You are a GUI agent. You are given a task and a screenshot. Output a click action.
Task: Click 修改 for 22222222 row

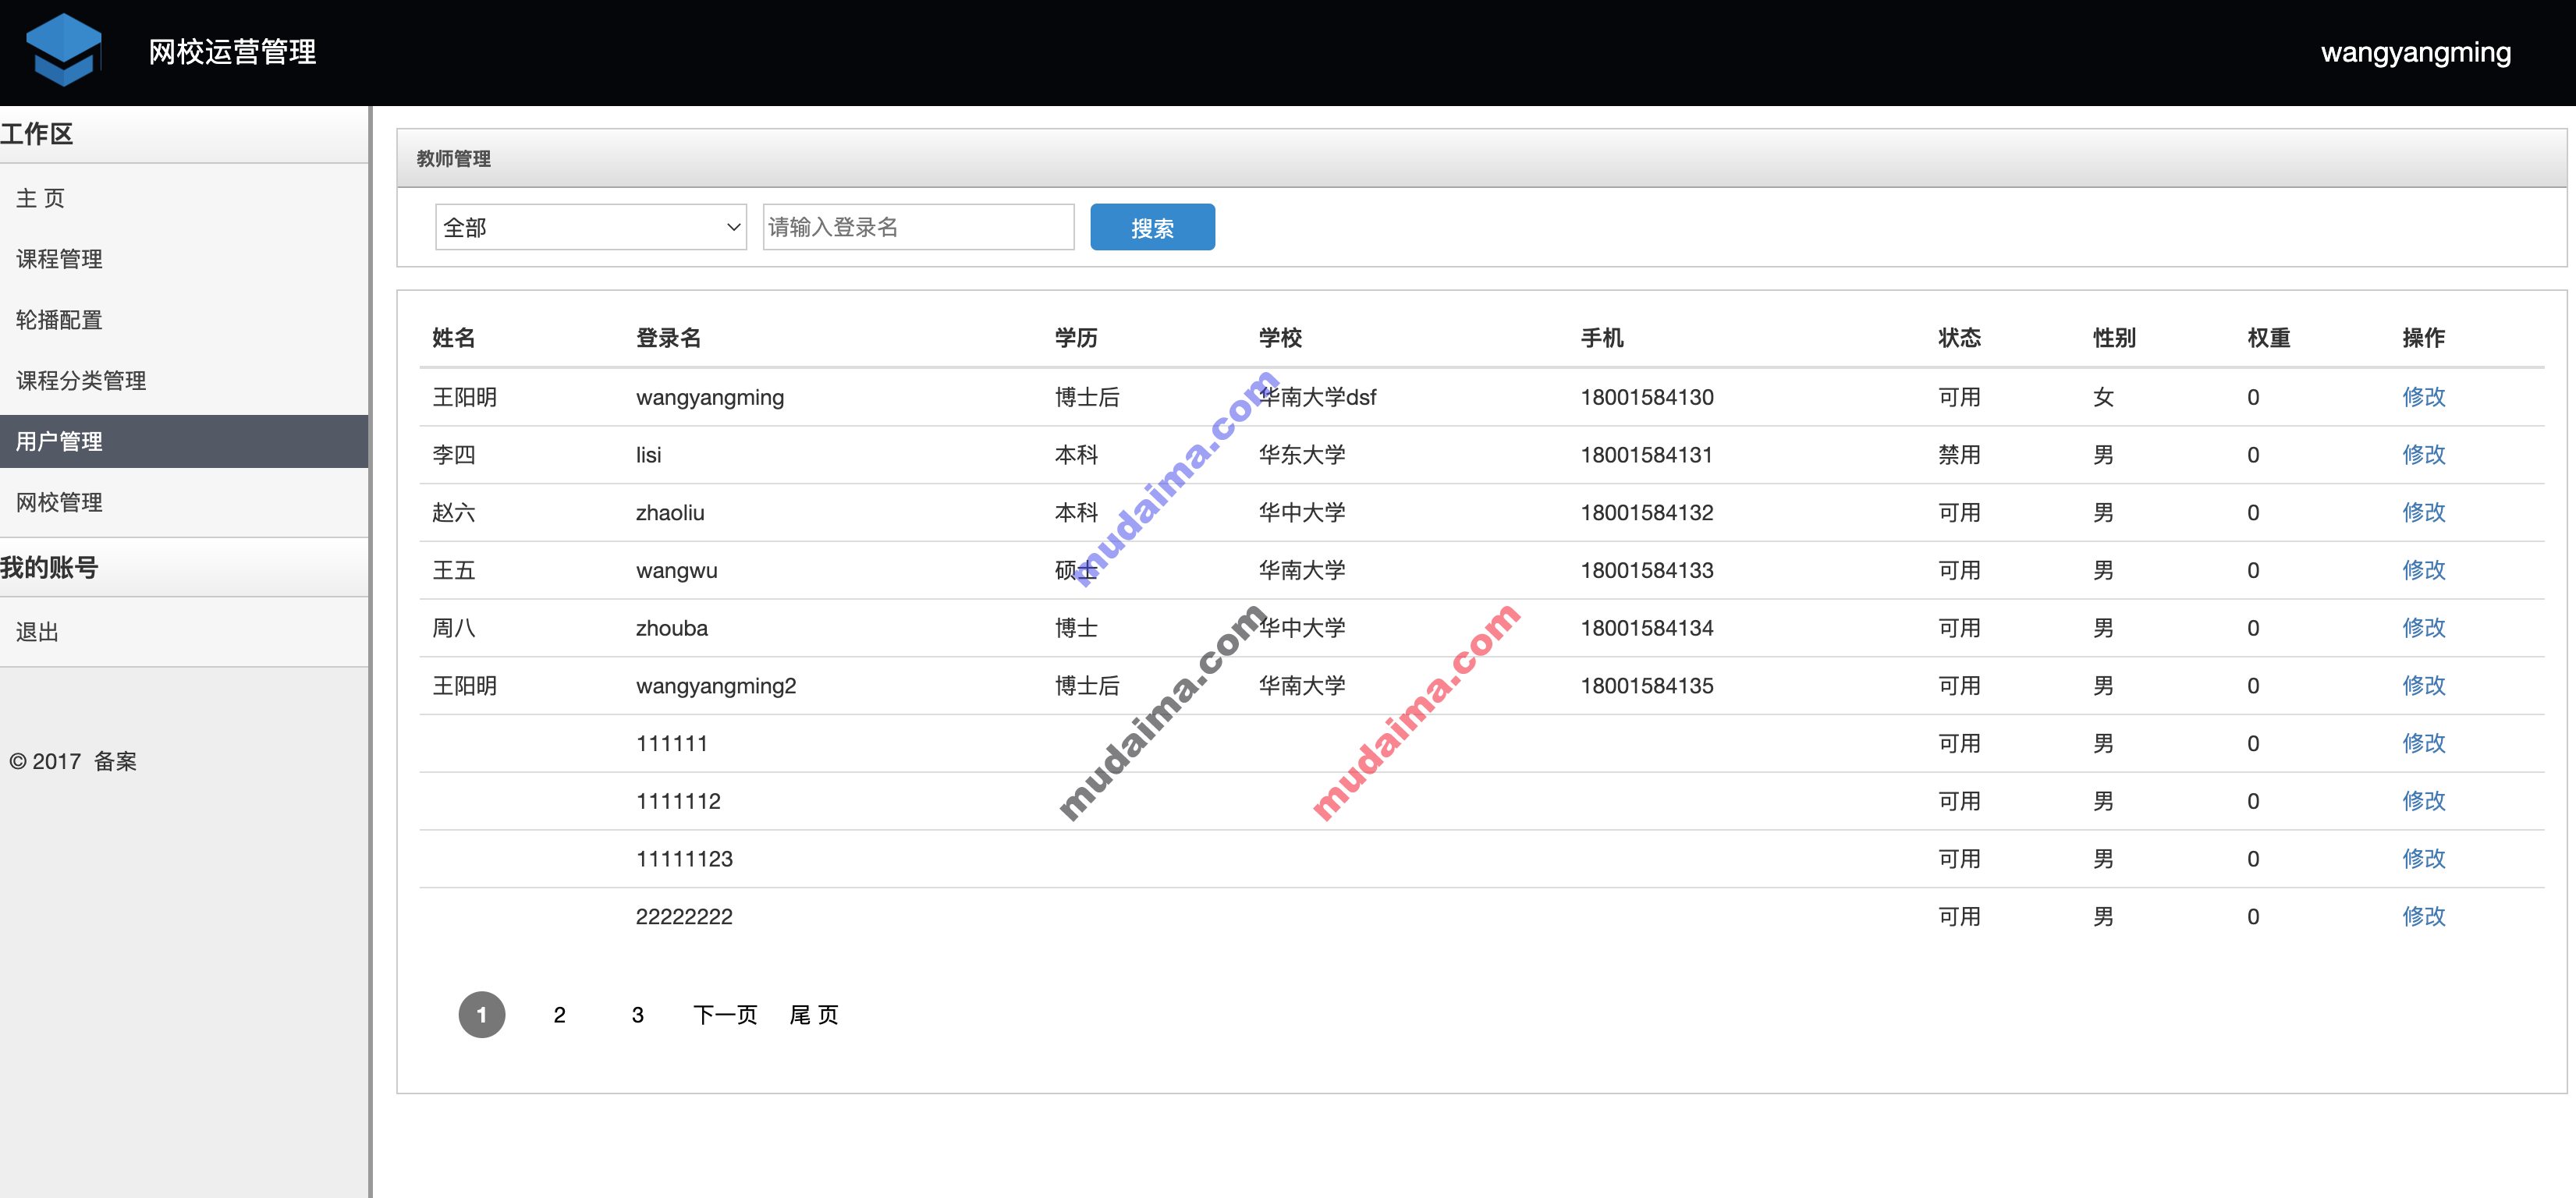(x=2423, y=917)
